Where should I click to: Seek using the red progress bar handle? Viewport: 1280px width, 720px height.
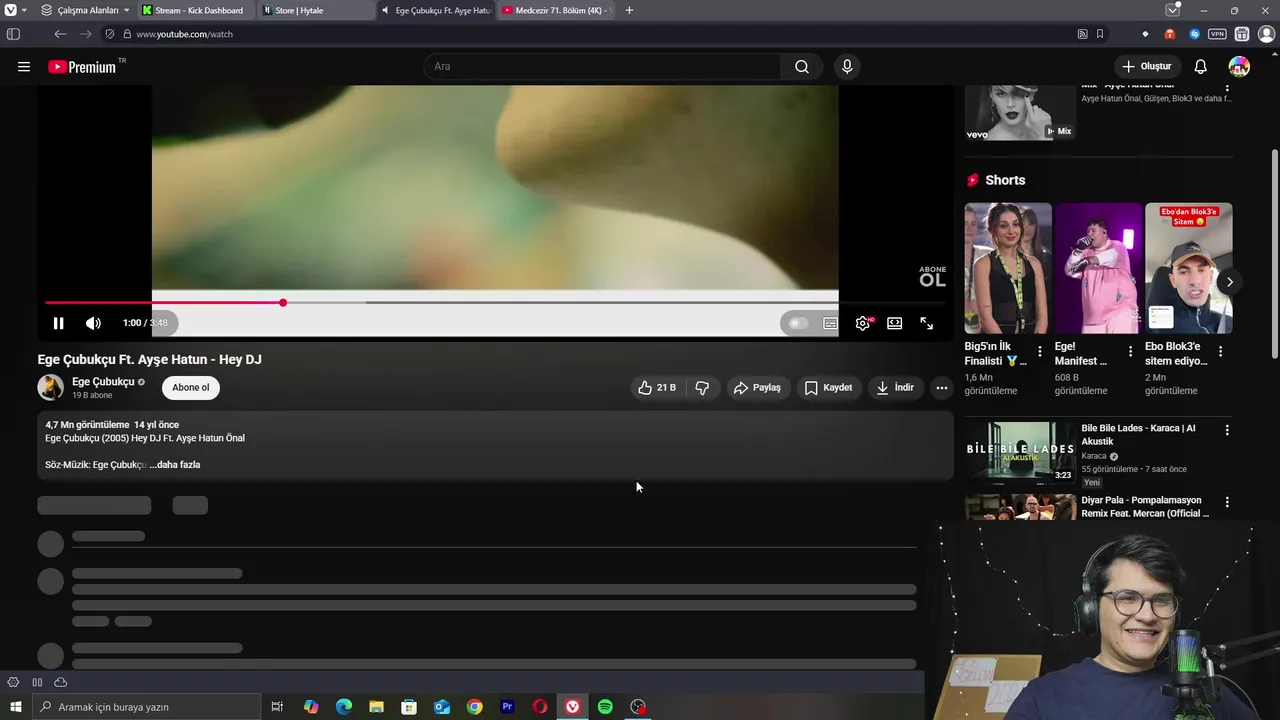coord(283,302)
